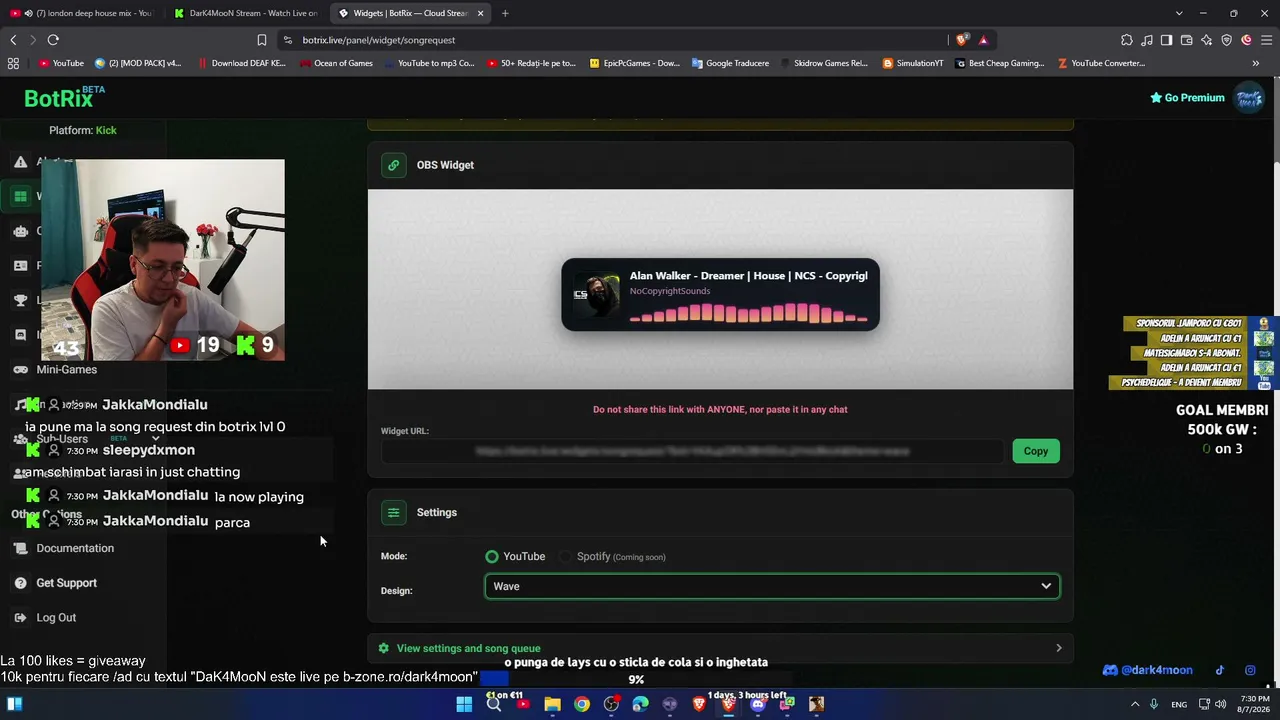Image resolution: width=1280 pixels, height=720 pixels.
Task: Open the browser tab list dropdown arrow
Action: tap(1179, 13)
